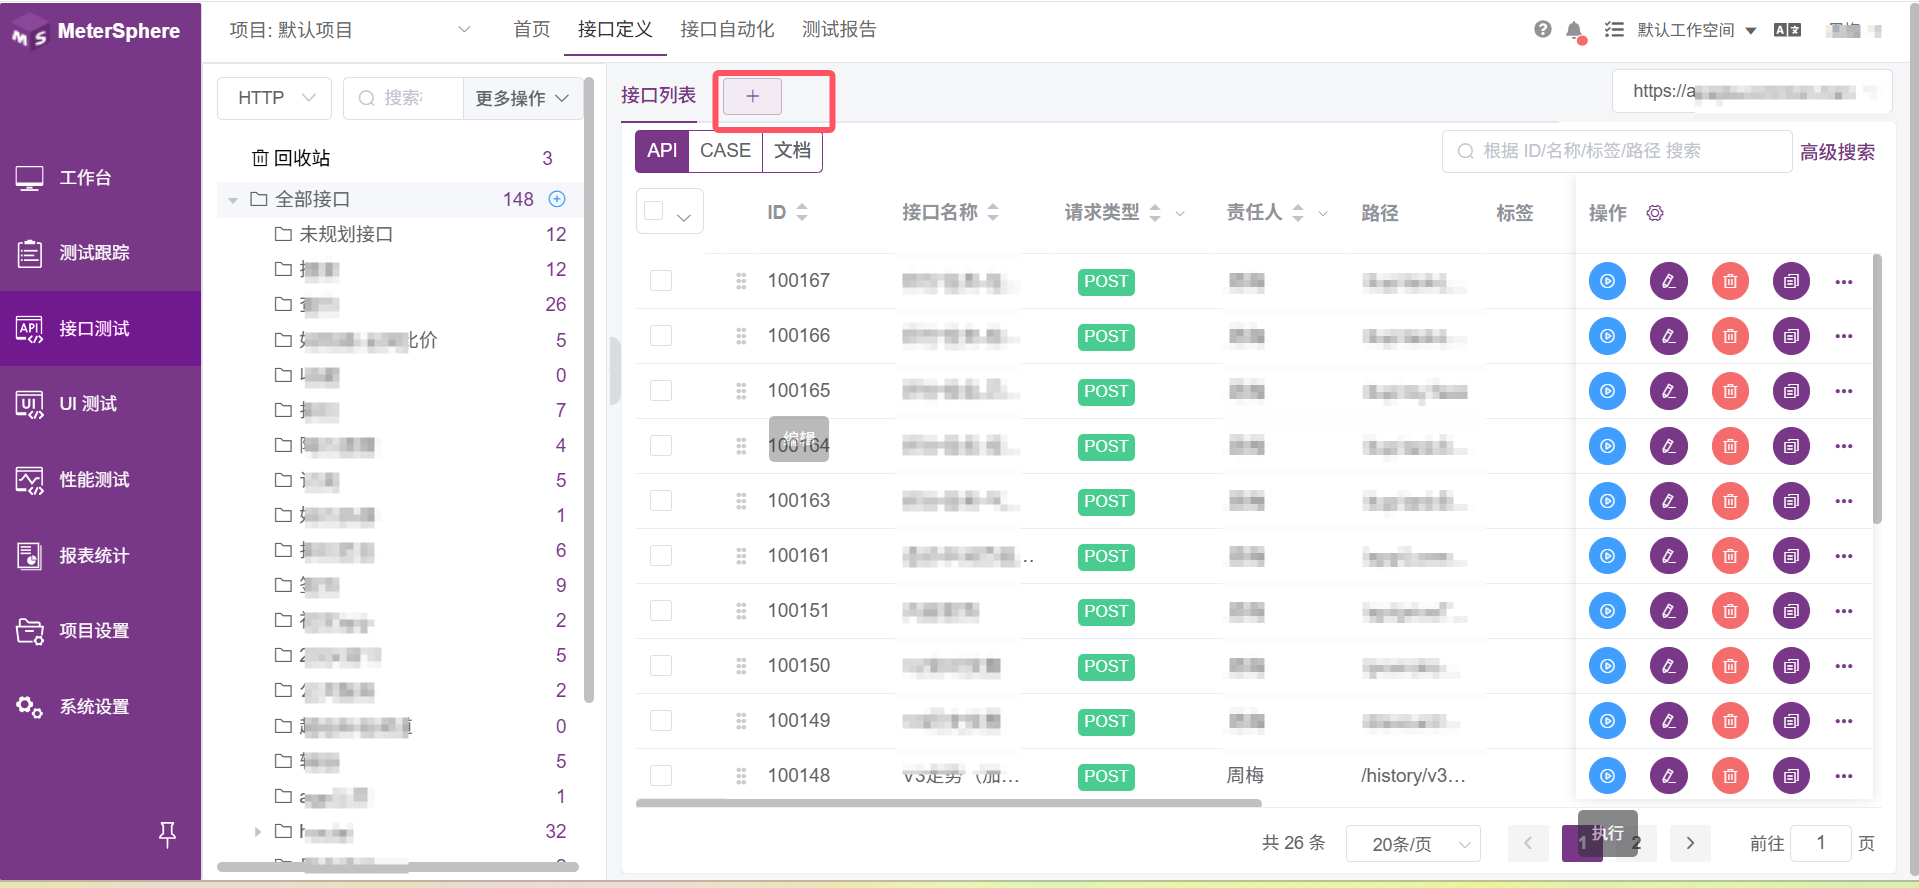Select the 未规划接口 module folder

coord(346,234)
